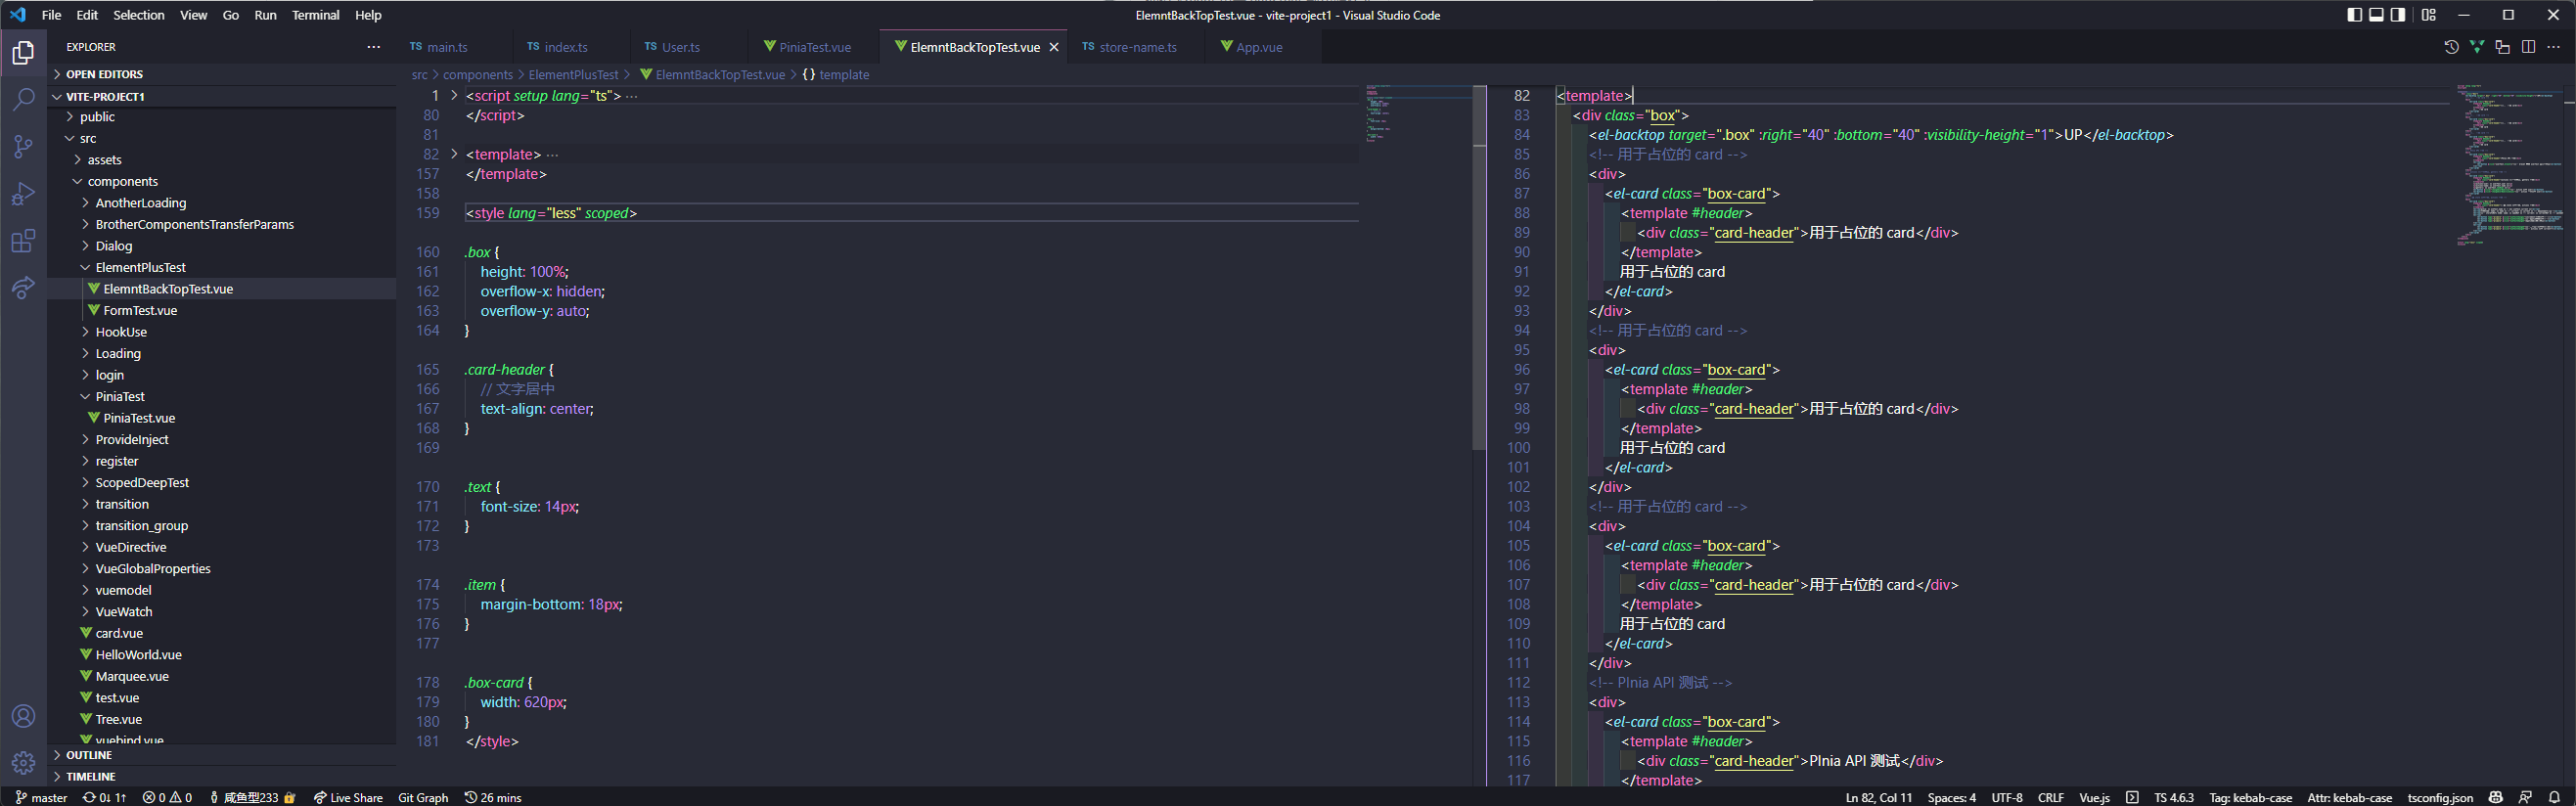Open the Search view in activity bar
This screenshot has width=2576, height=806.
click(x=23, y=99)
